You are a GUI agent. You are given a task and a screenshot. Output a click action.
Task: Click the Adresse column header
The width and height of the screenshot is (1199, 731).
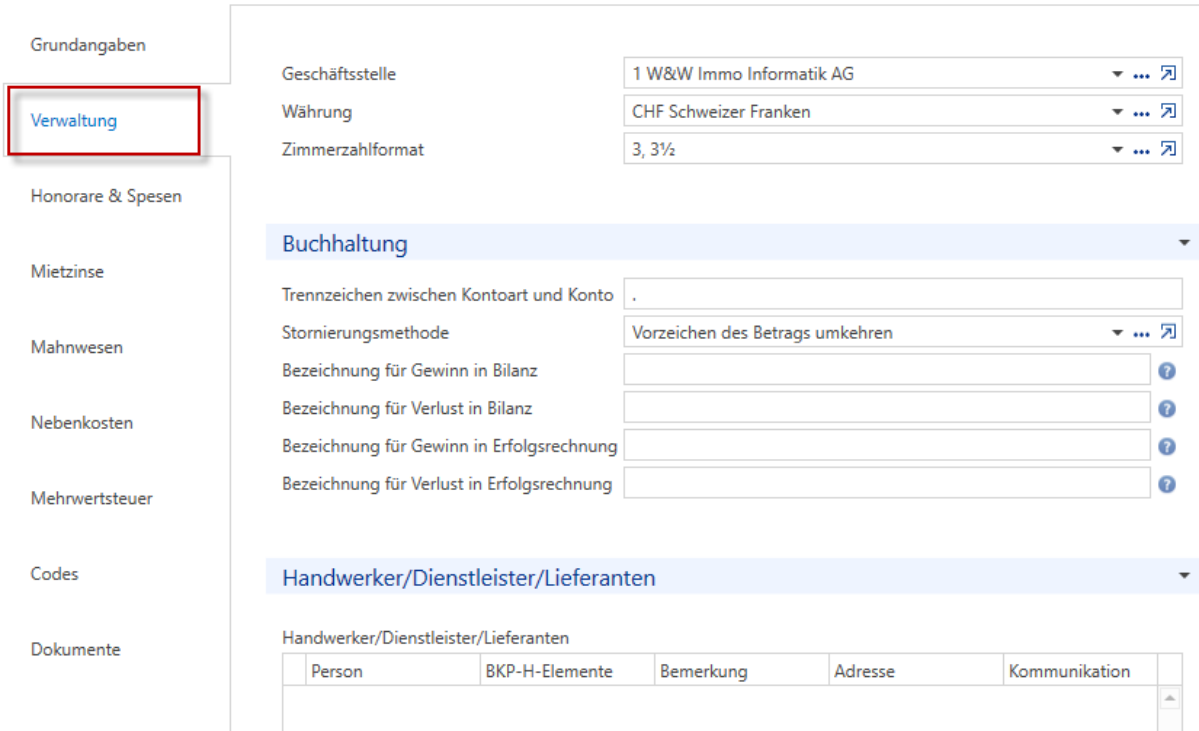(916, 671)
